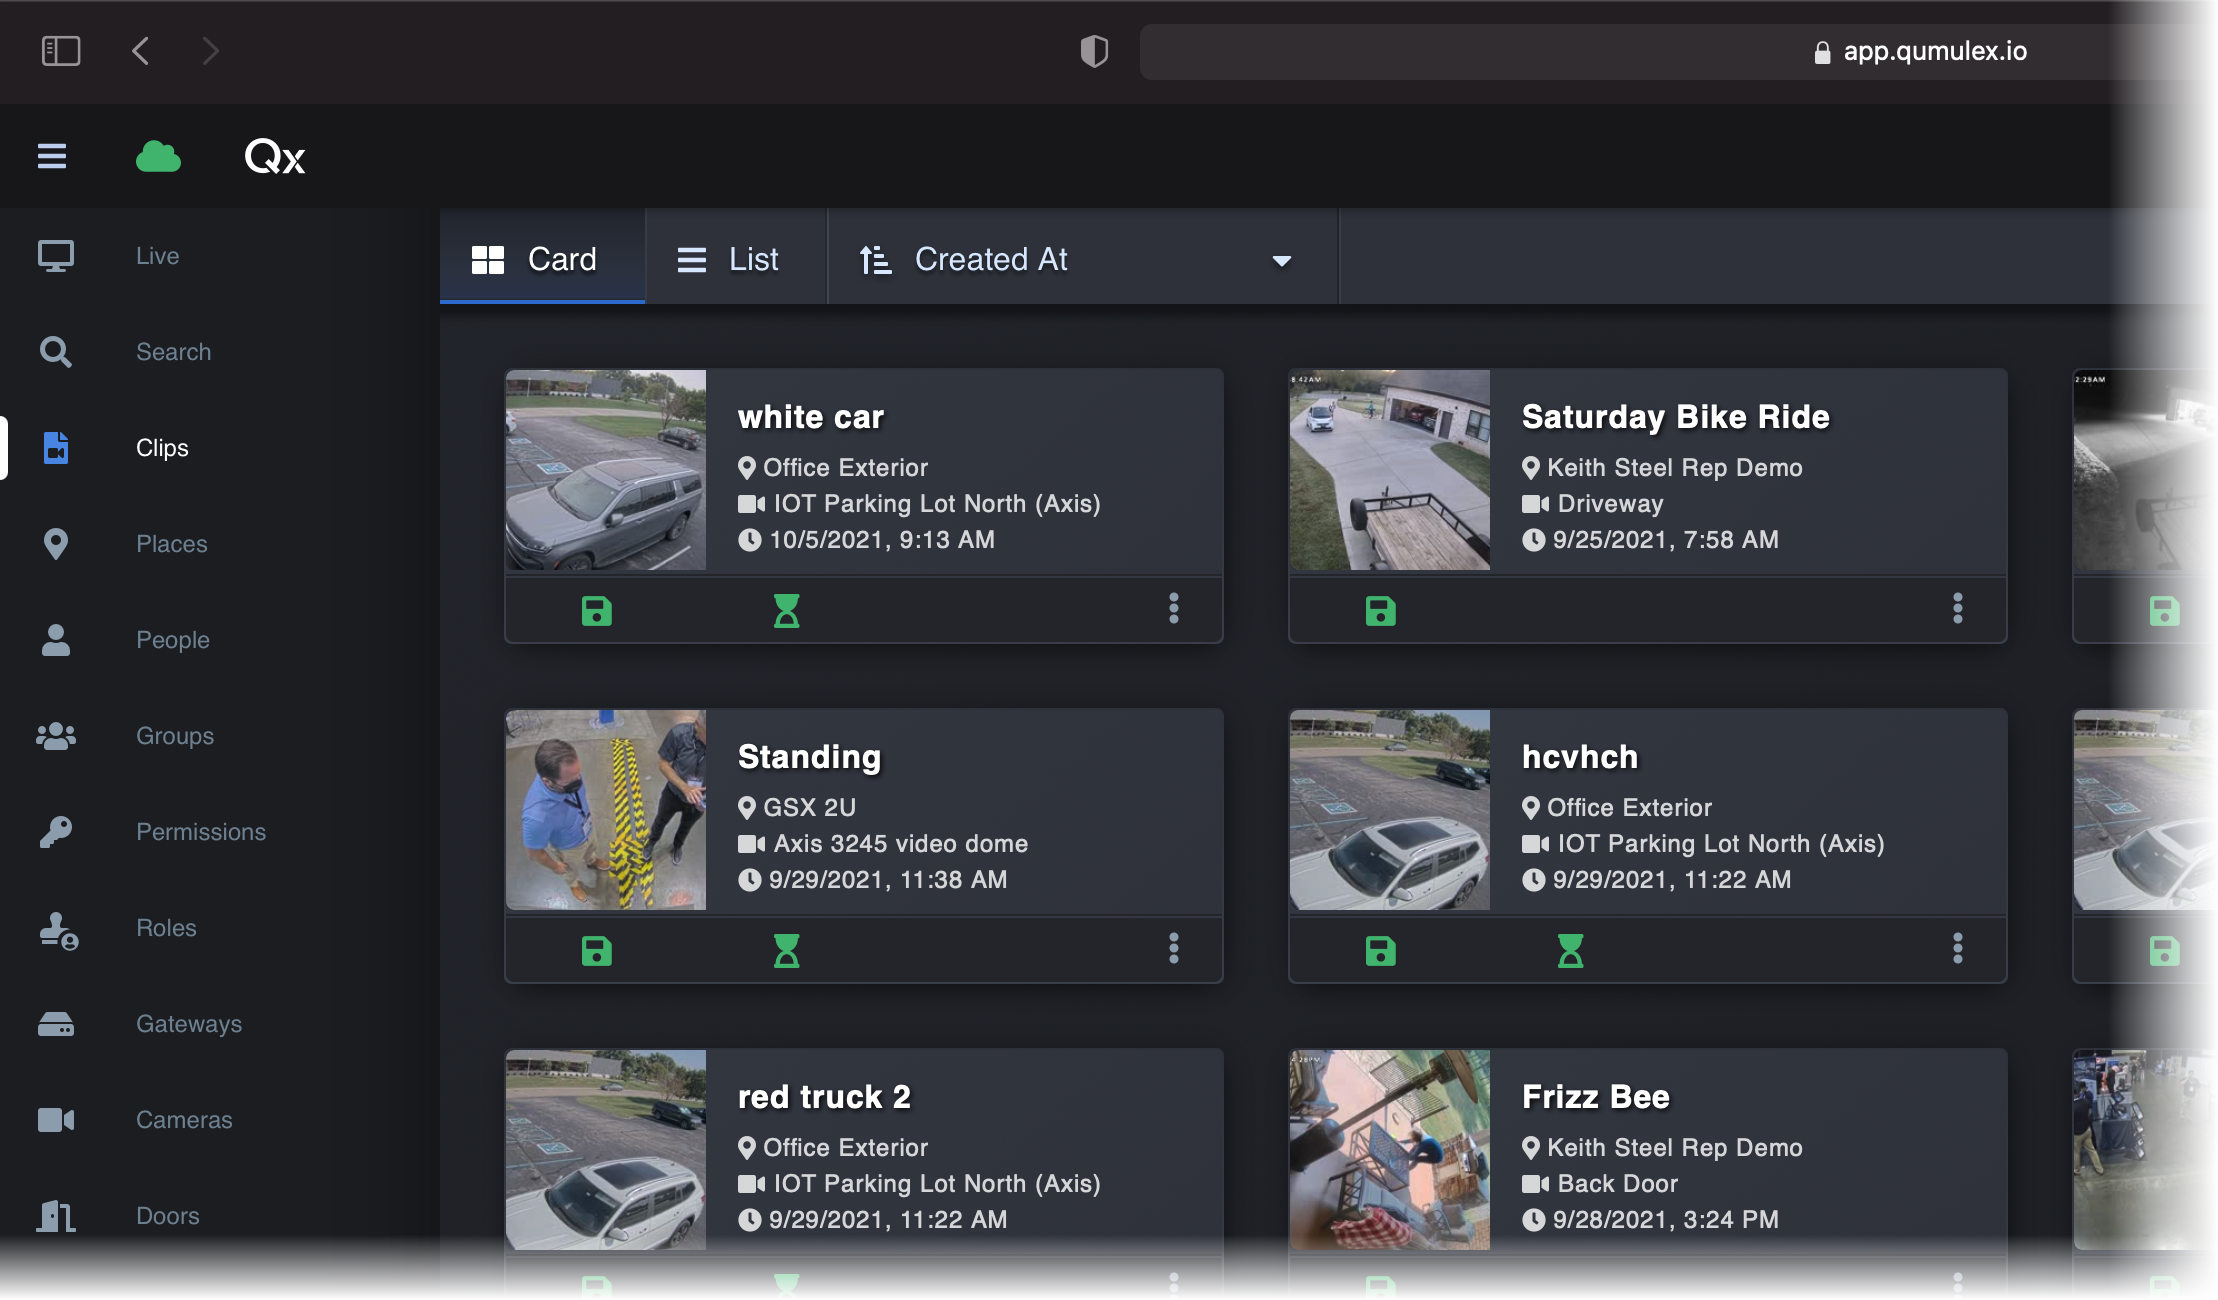Click the Standing clip hourglass icon
This screenshot has width=2218, height=1300.
(x=787, y=950)
